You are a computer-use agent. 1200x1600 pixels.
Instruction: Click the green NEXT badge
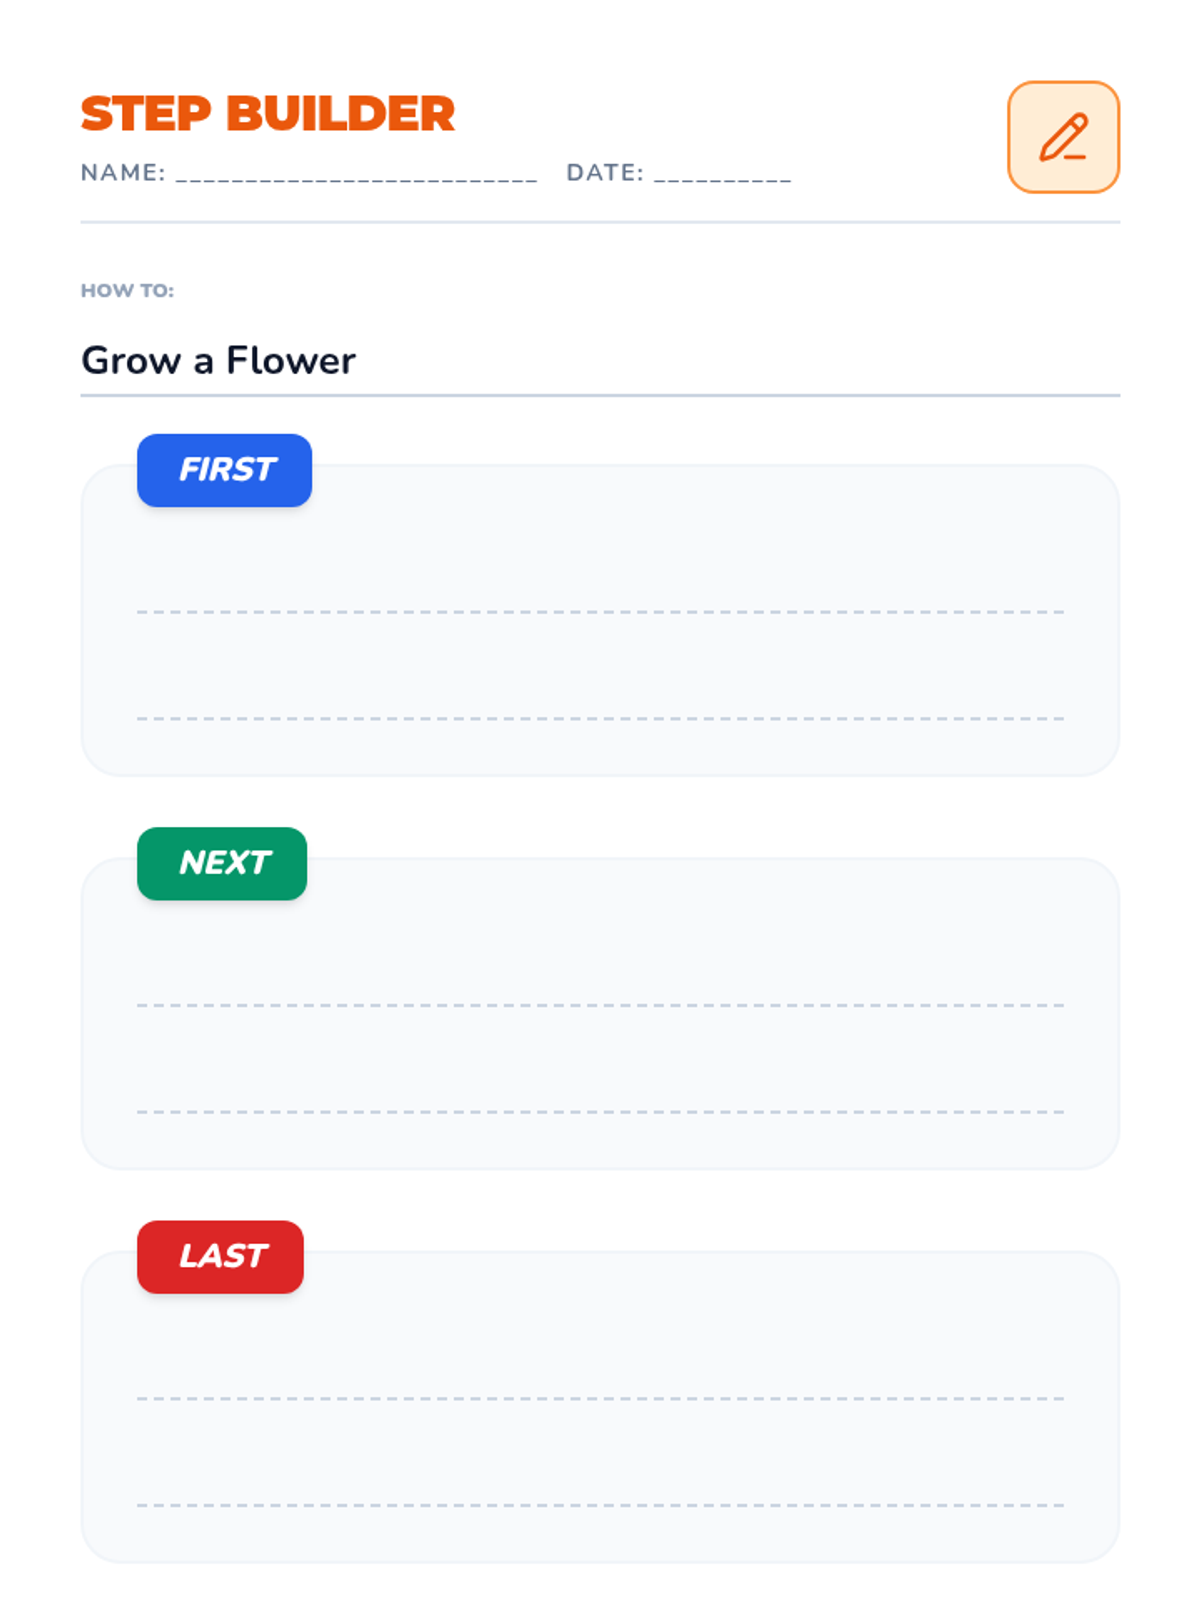click(222, 863)
